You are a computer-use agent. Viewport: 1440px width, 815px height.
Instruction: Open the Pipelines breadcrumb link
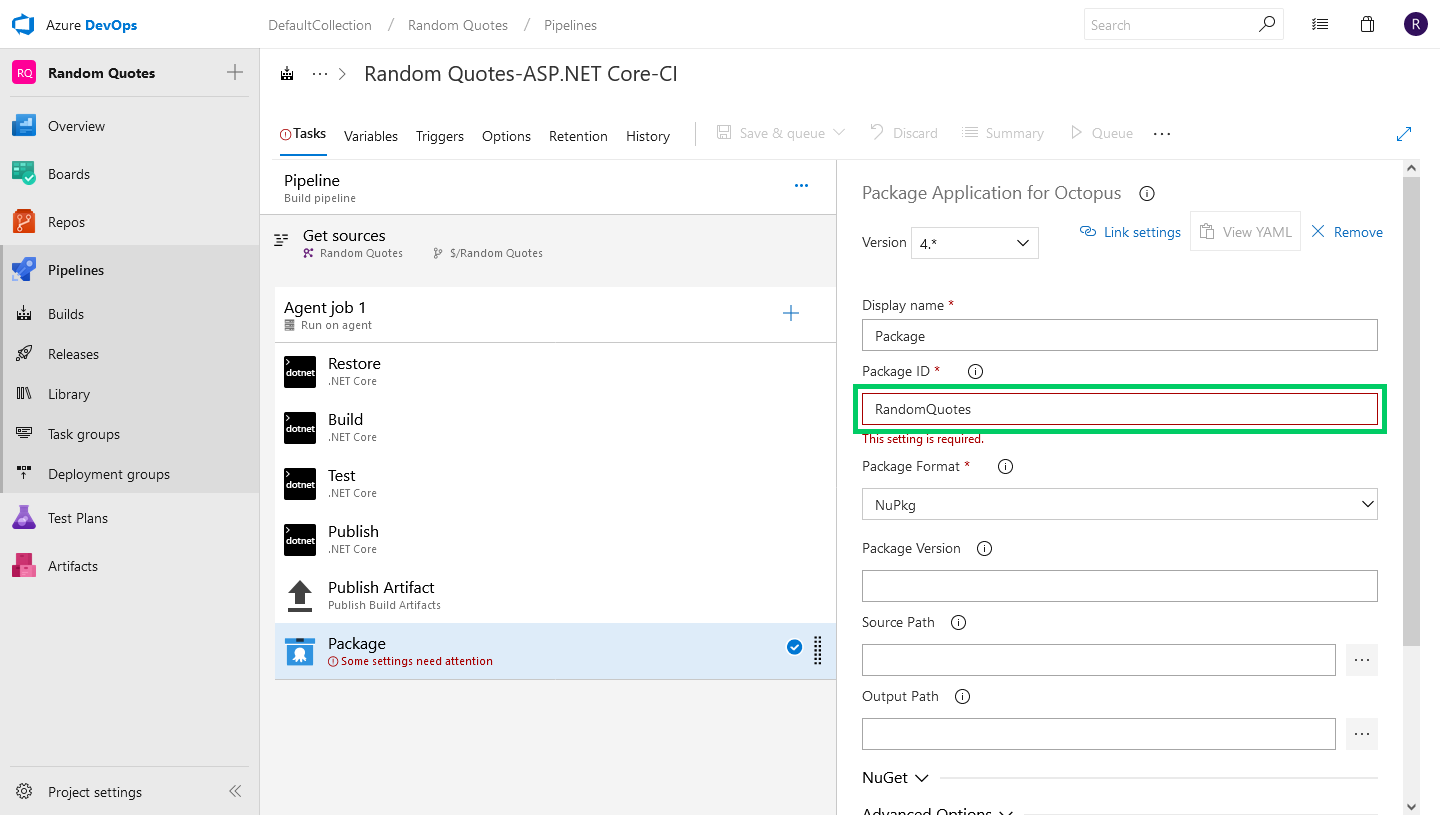click(x=570, y=25)
